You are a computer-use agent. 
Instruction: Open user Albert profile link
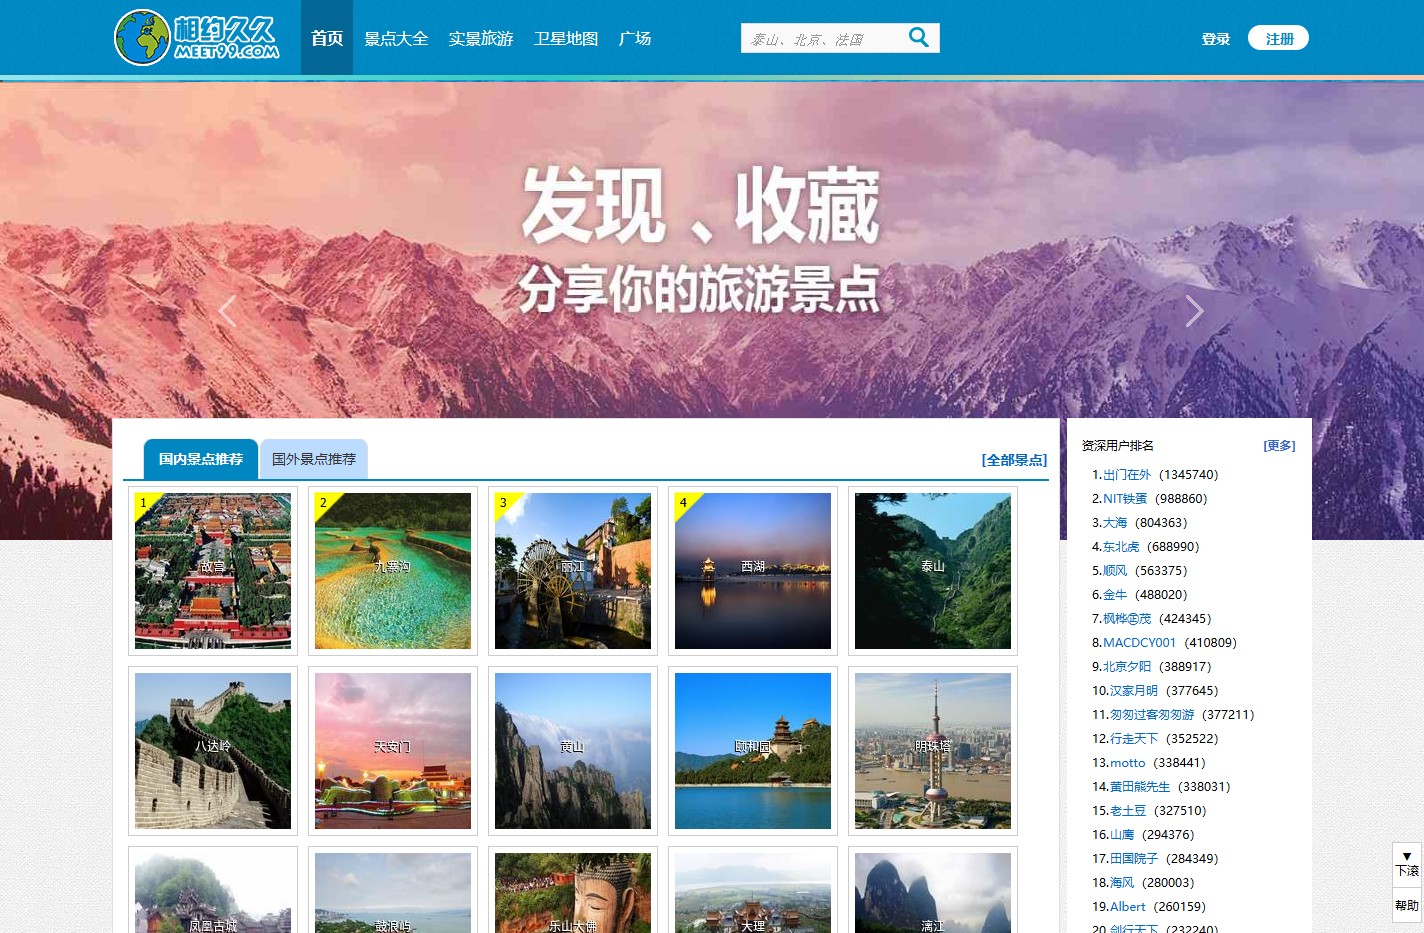[x=1128, y=907]
